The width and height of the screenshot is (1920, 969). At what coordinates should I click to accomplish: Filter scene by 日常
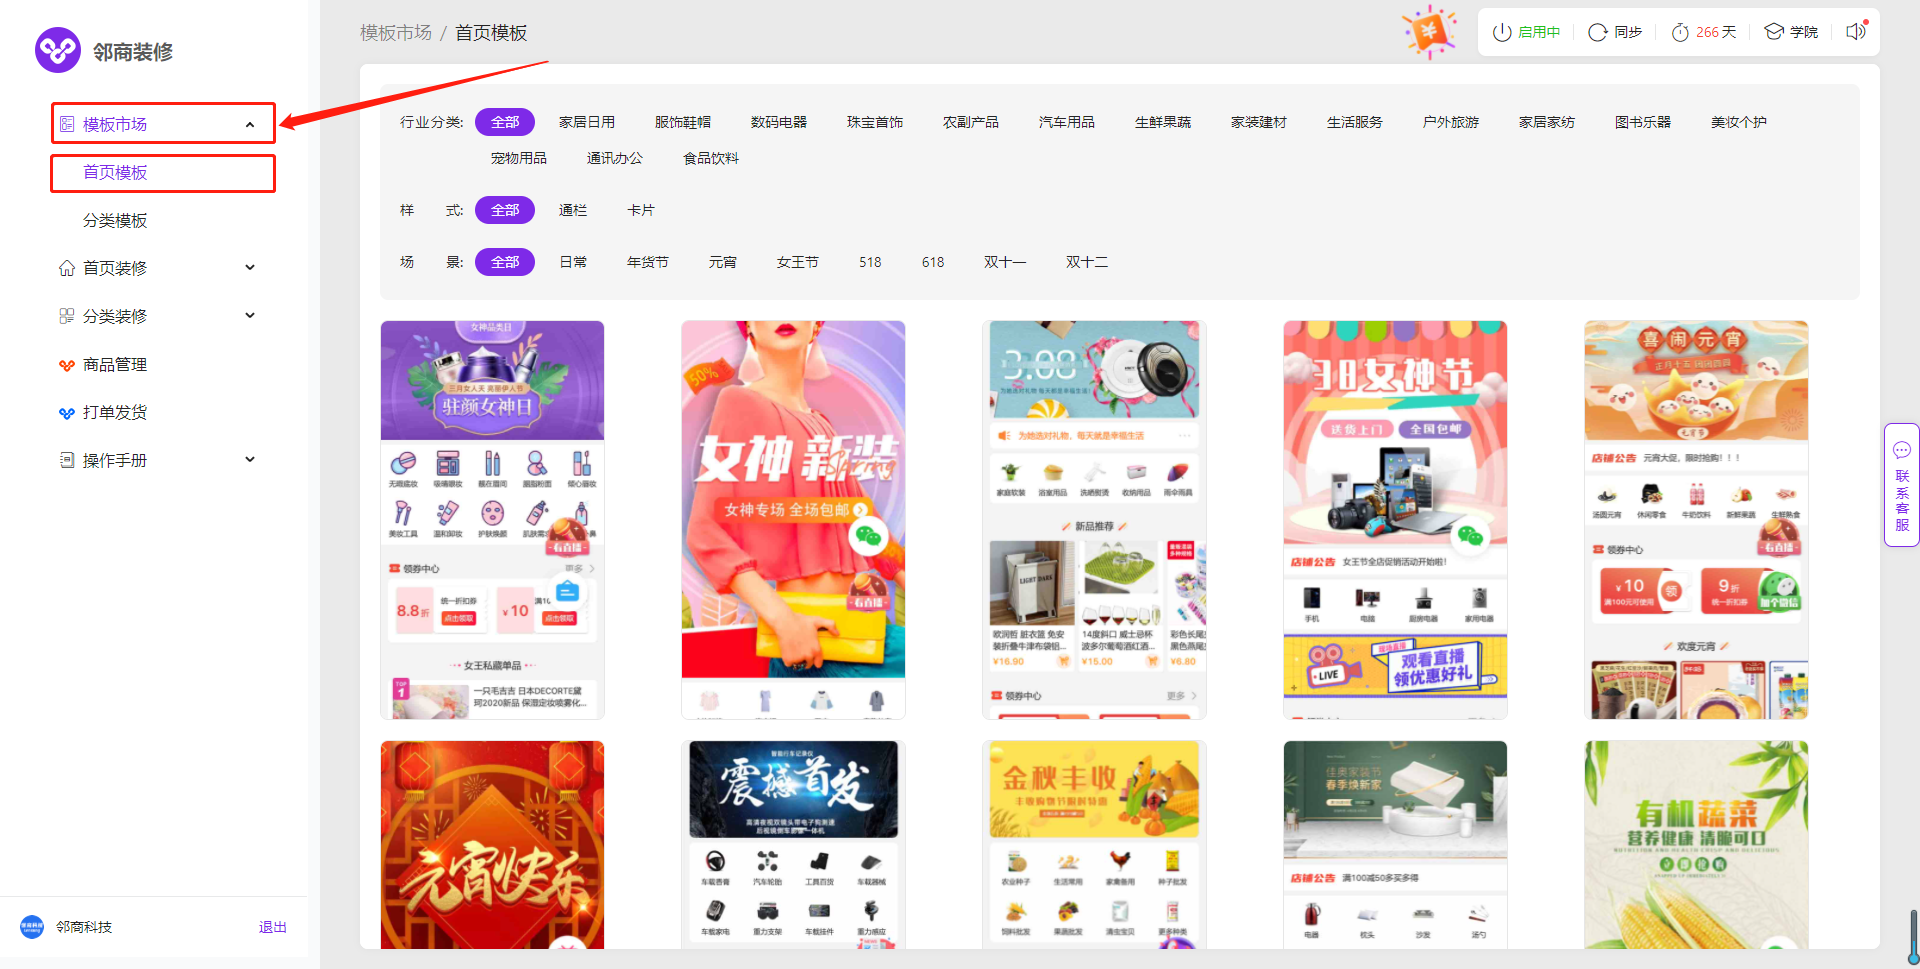coord(573,262)
